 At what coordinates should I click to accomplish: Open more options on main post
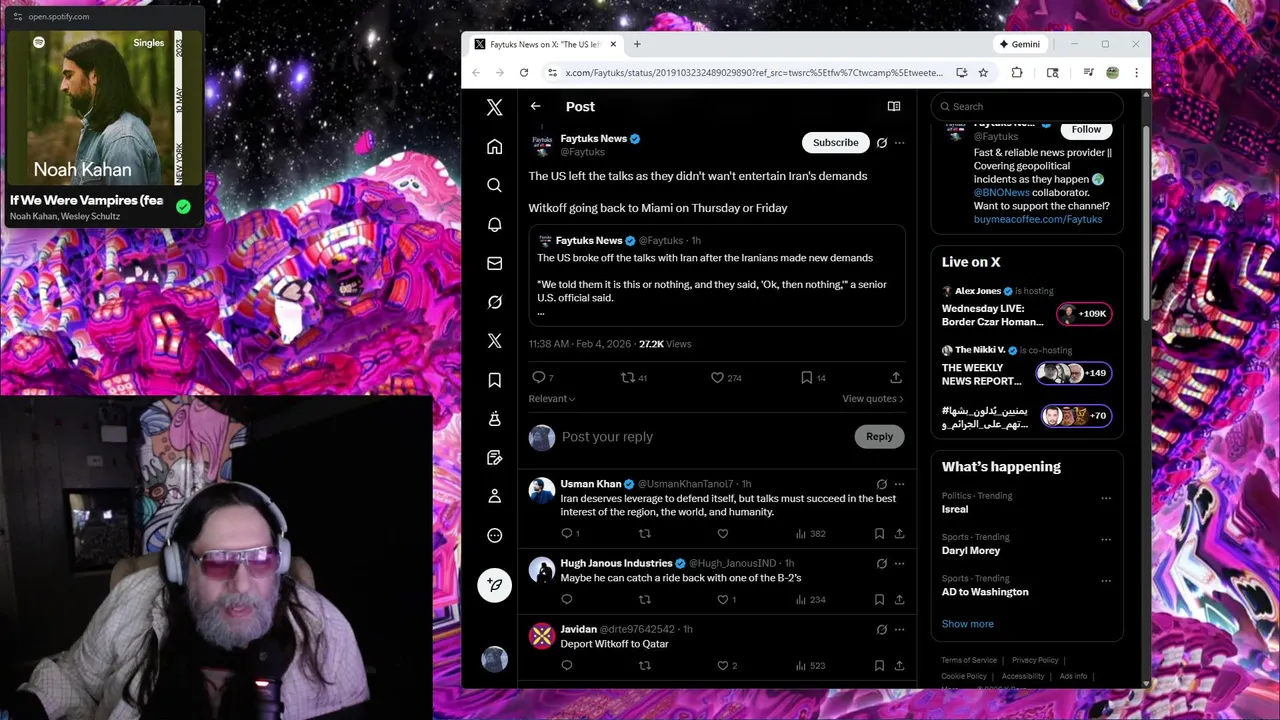[899, 143]
